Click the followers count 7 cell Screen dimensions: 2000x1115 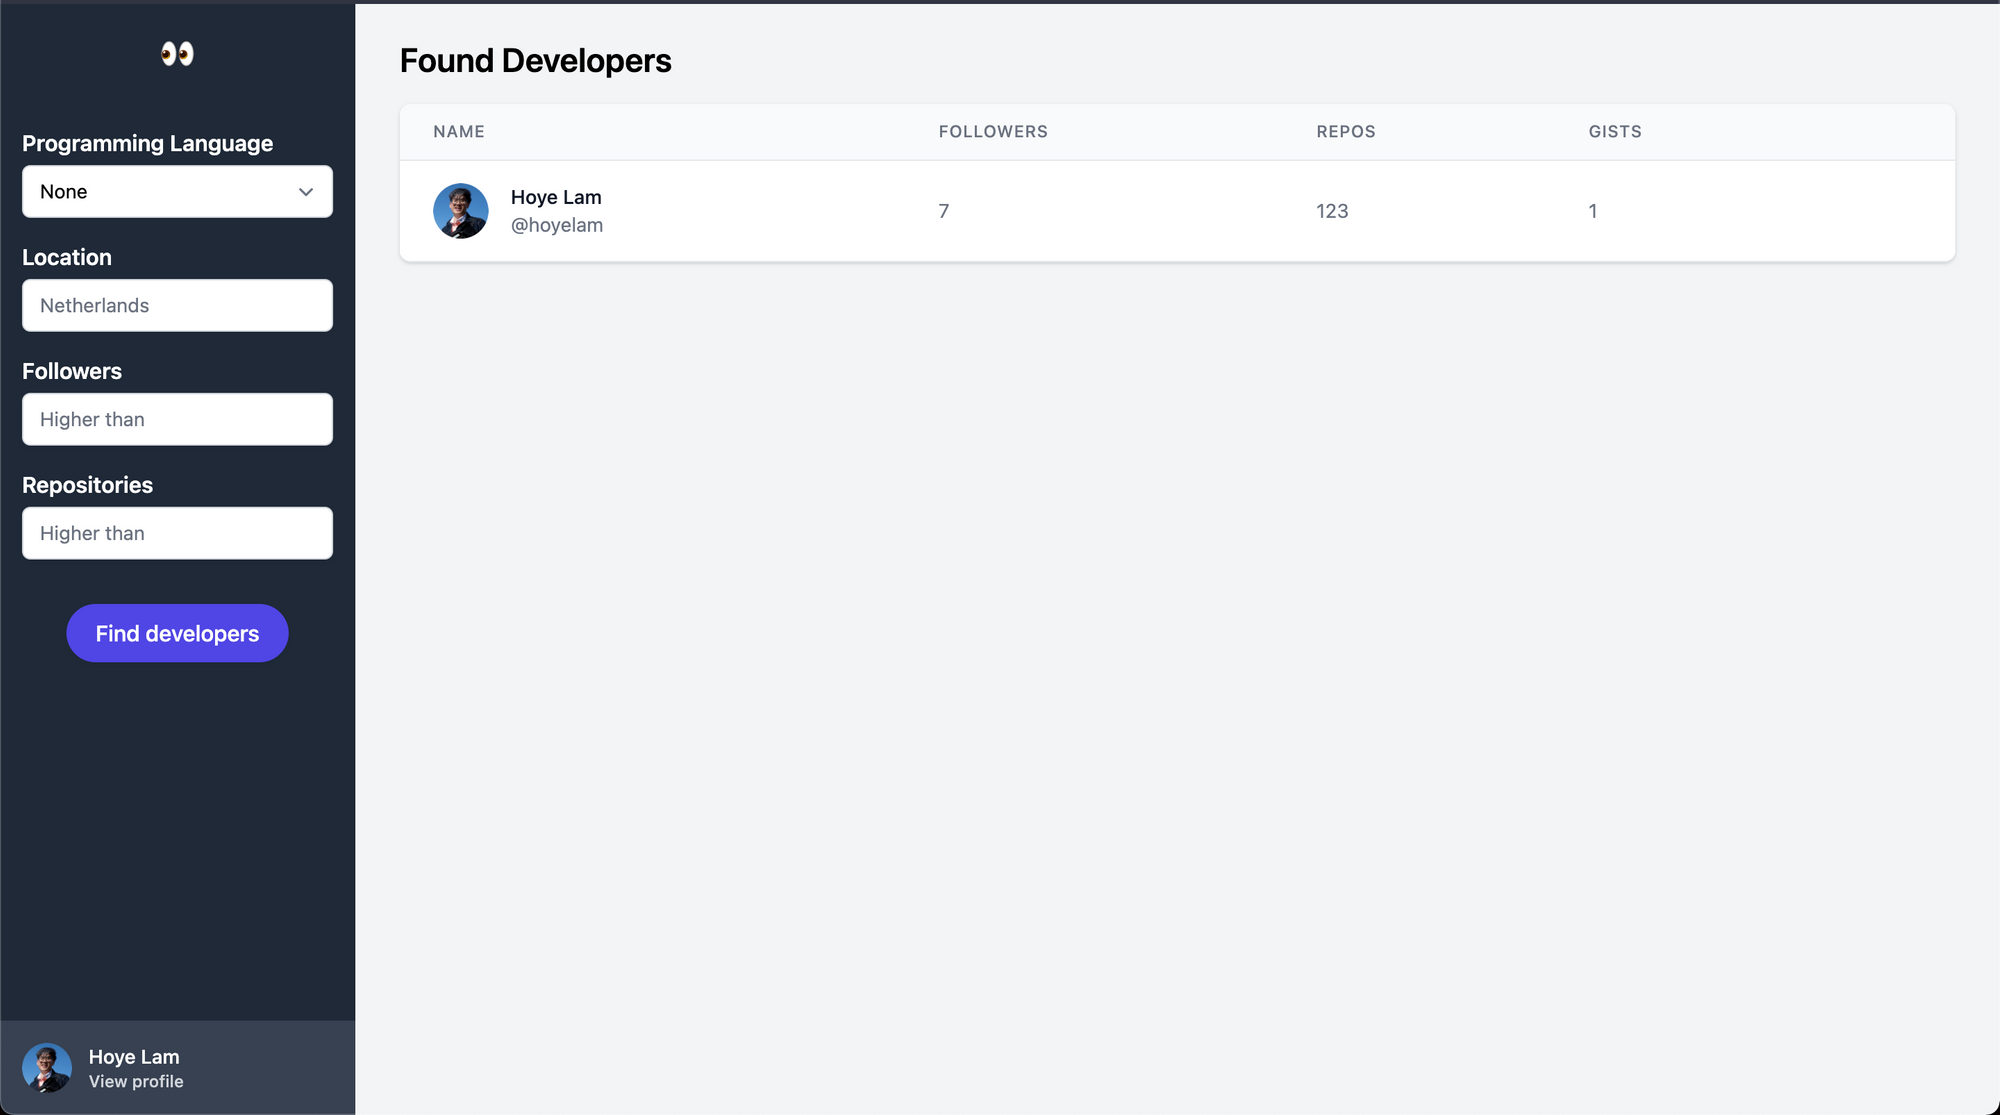tap(944, 211)
